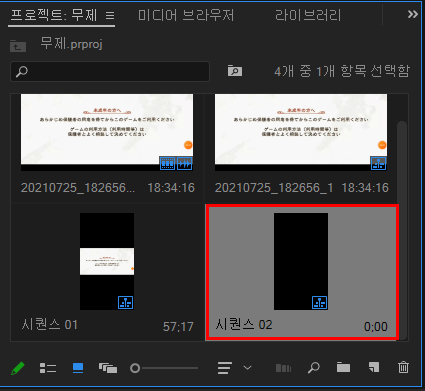
Task: Select the 시퀀스 01 thumbnail
Action: tap(107, 261)
